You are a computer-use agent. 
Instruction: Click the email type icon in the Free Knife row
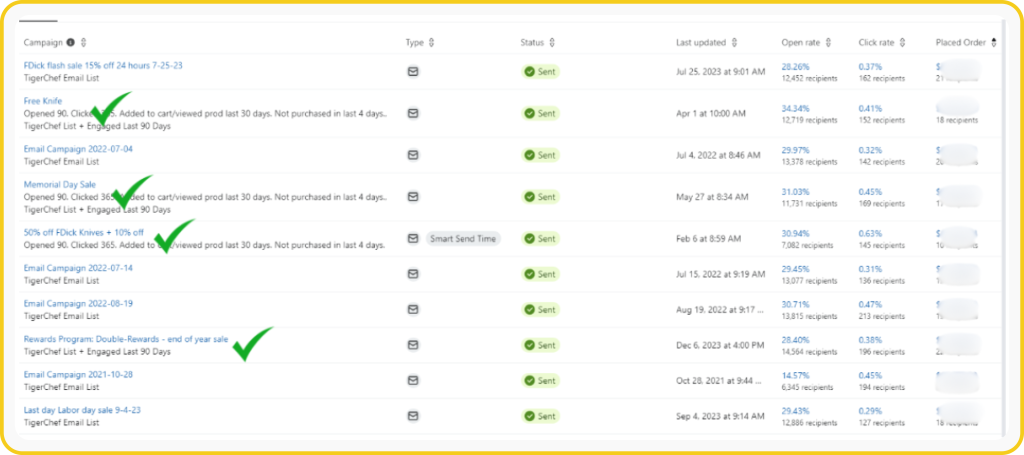[412, 113]
